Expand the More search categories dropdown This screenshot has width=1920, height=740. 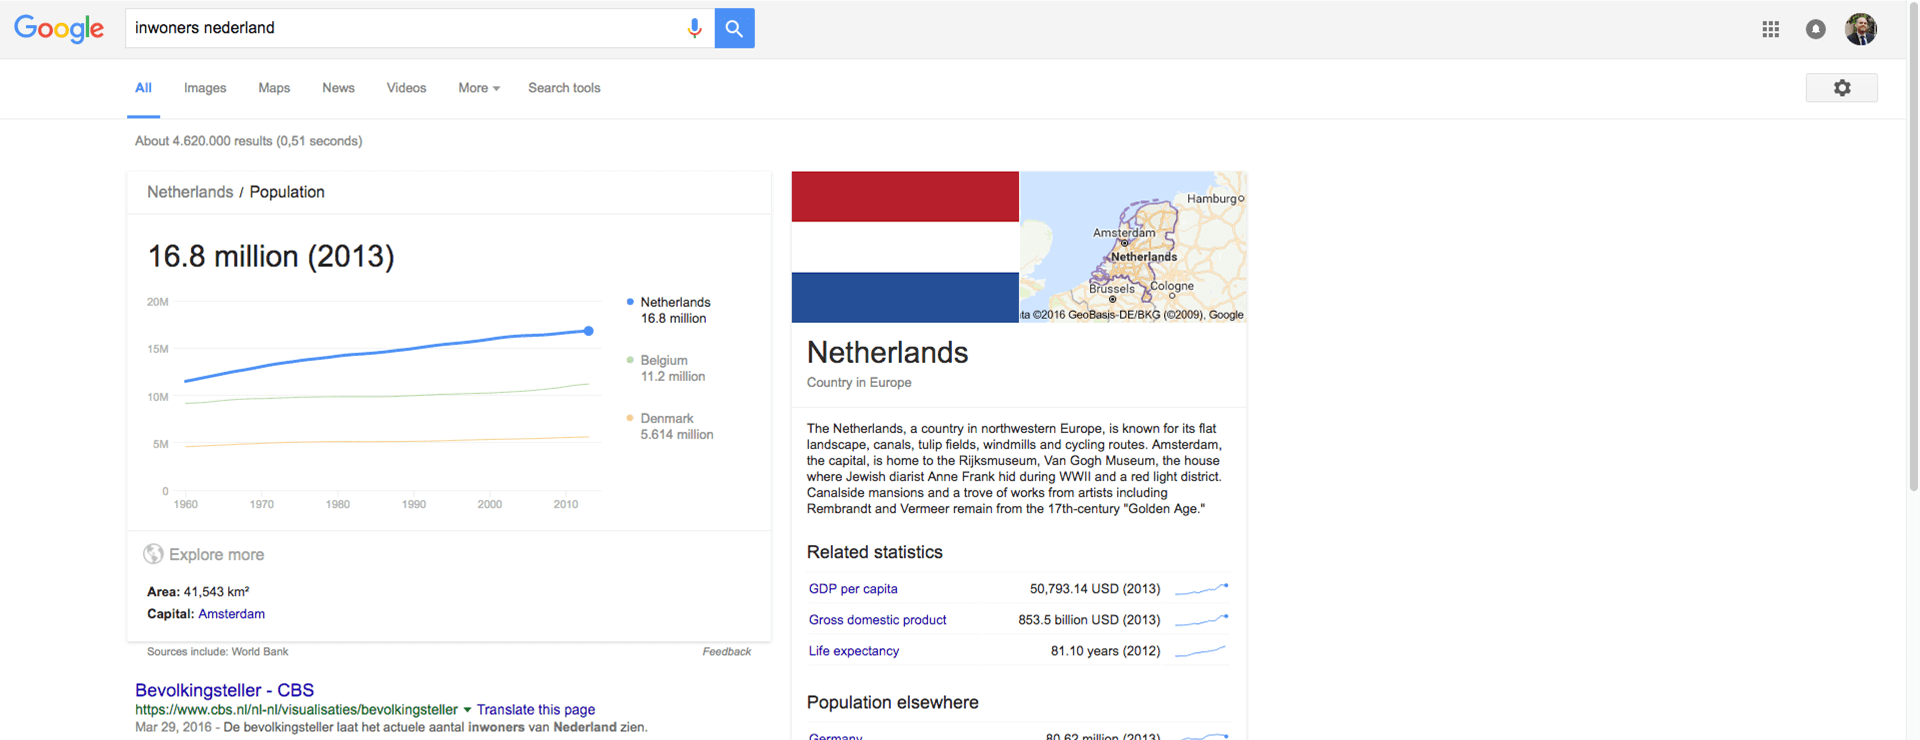478,88
